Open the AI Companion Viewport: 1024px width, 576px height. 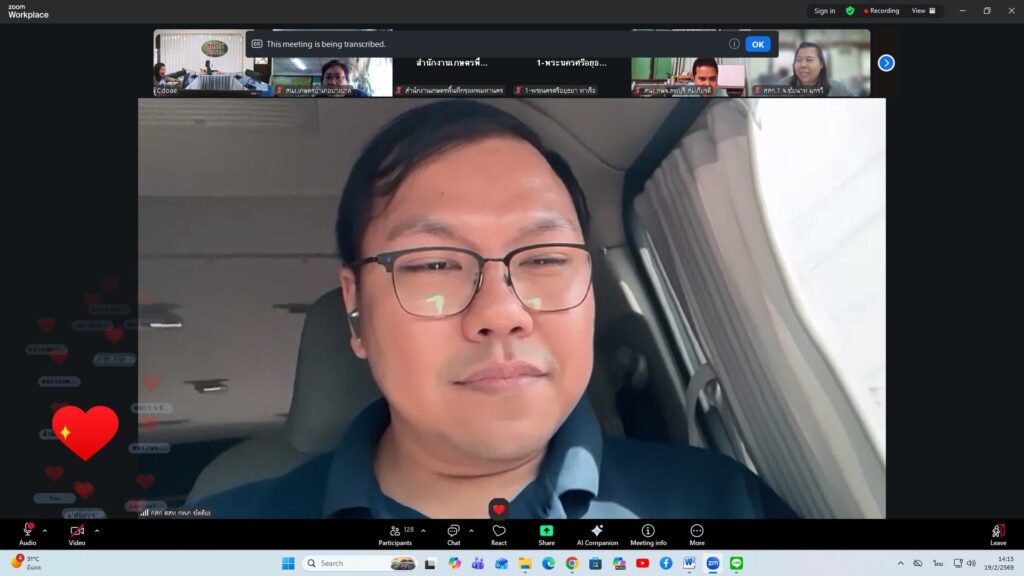597,533
